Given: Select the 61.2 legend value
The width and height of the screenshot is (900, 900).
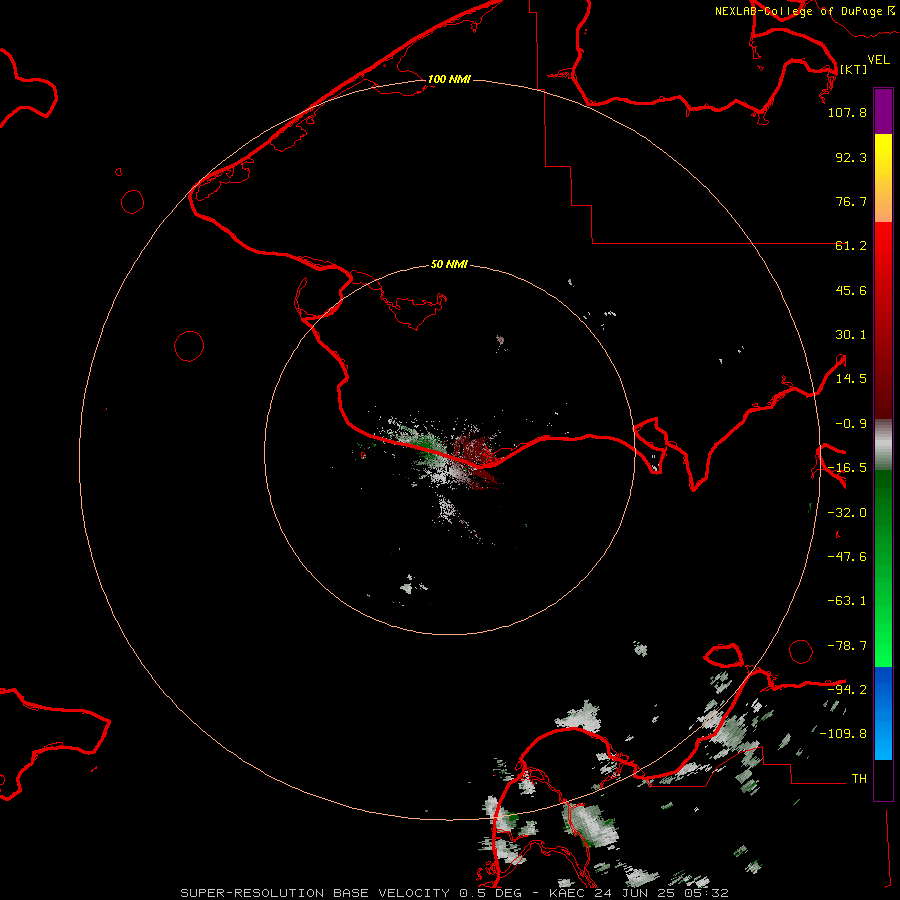Looking at the screenshot, I should tap(851, 246).
